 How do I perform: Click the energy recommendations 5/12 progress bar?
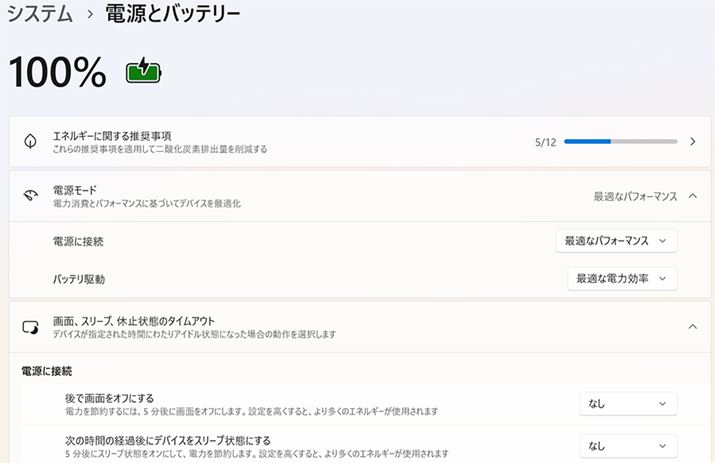pos(621,142)
